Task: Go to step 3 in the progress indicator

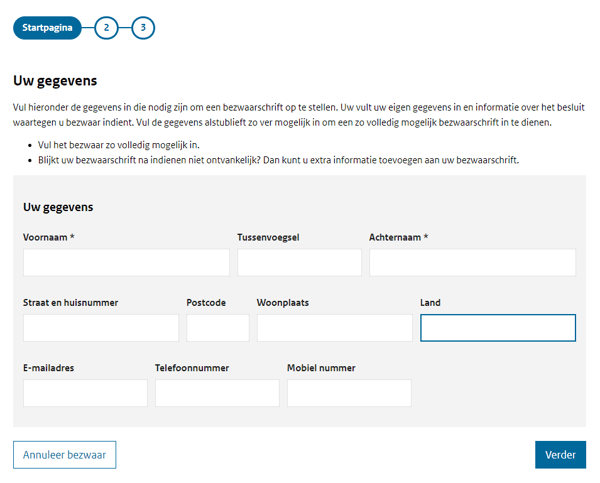Action: pyautogui.click(x=143, y=28)
